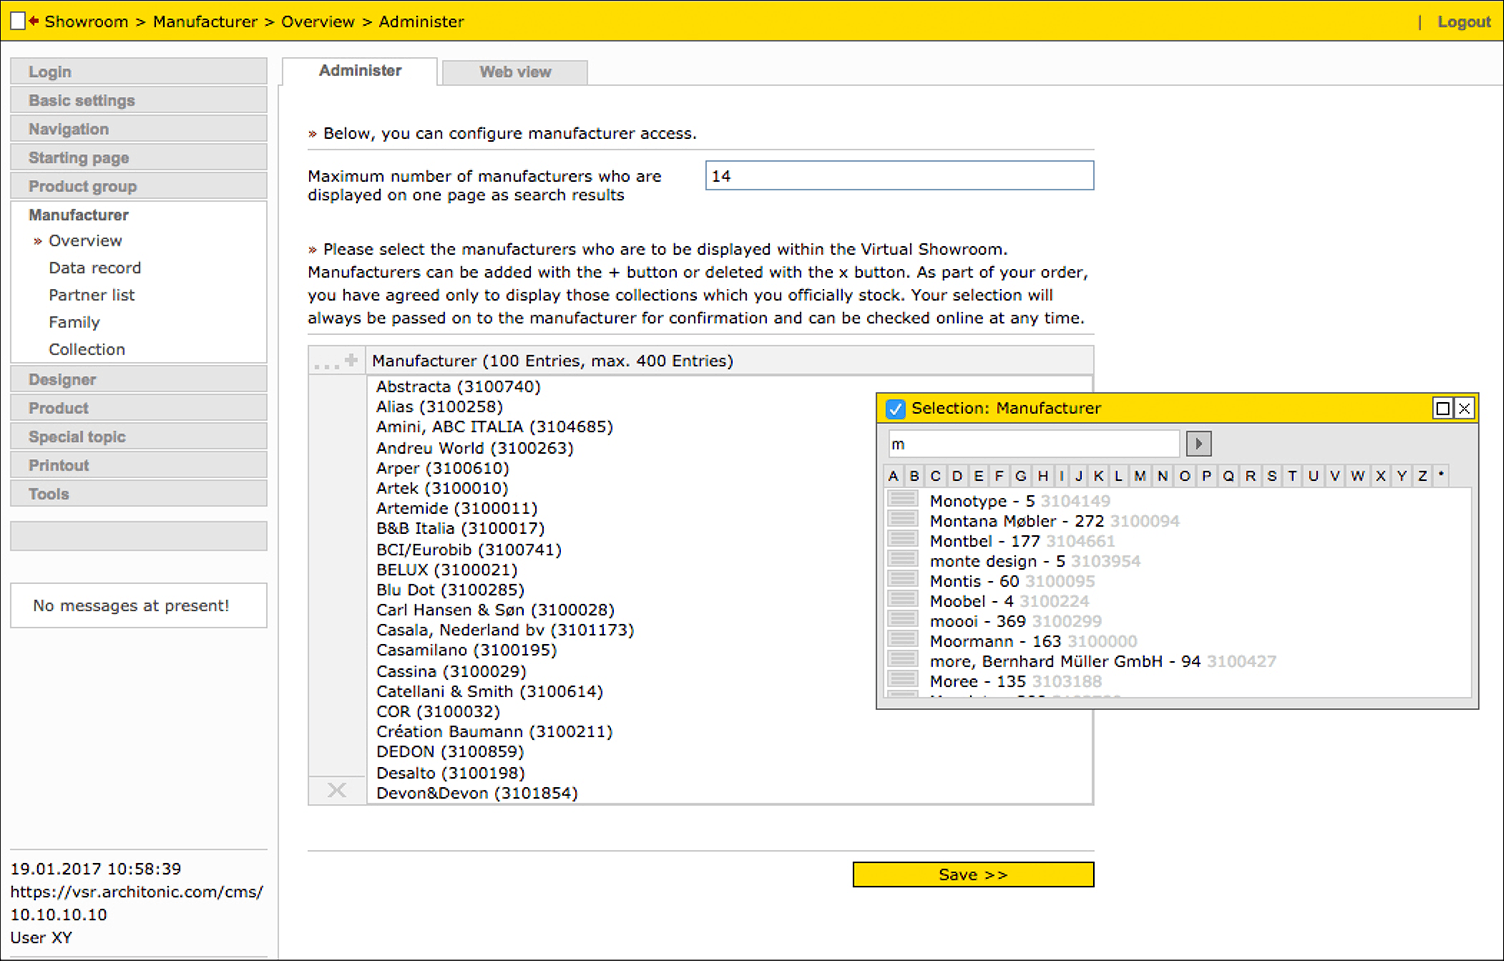1504x961 pixels.
Task: Switch to the Administer tab
Action: point(360,71)
